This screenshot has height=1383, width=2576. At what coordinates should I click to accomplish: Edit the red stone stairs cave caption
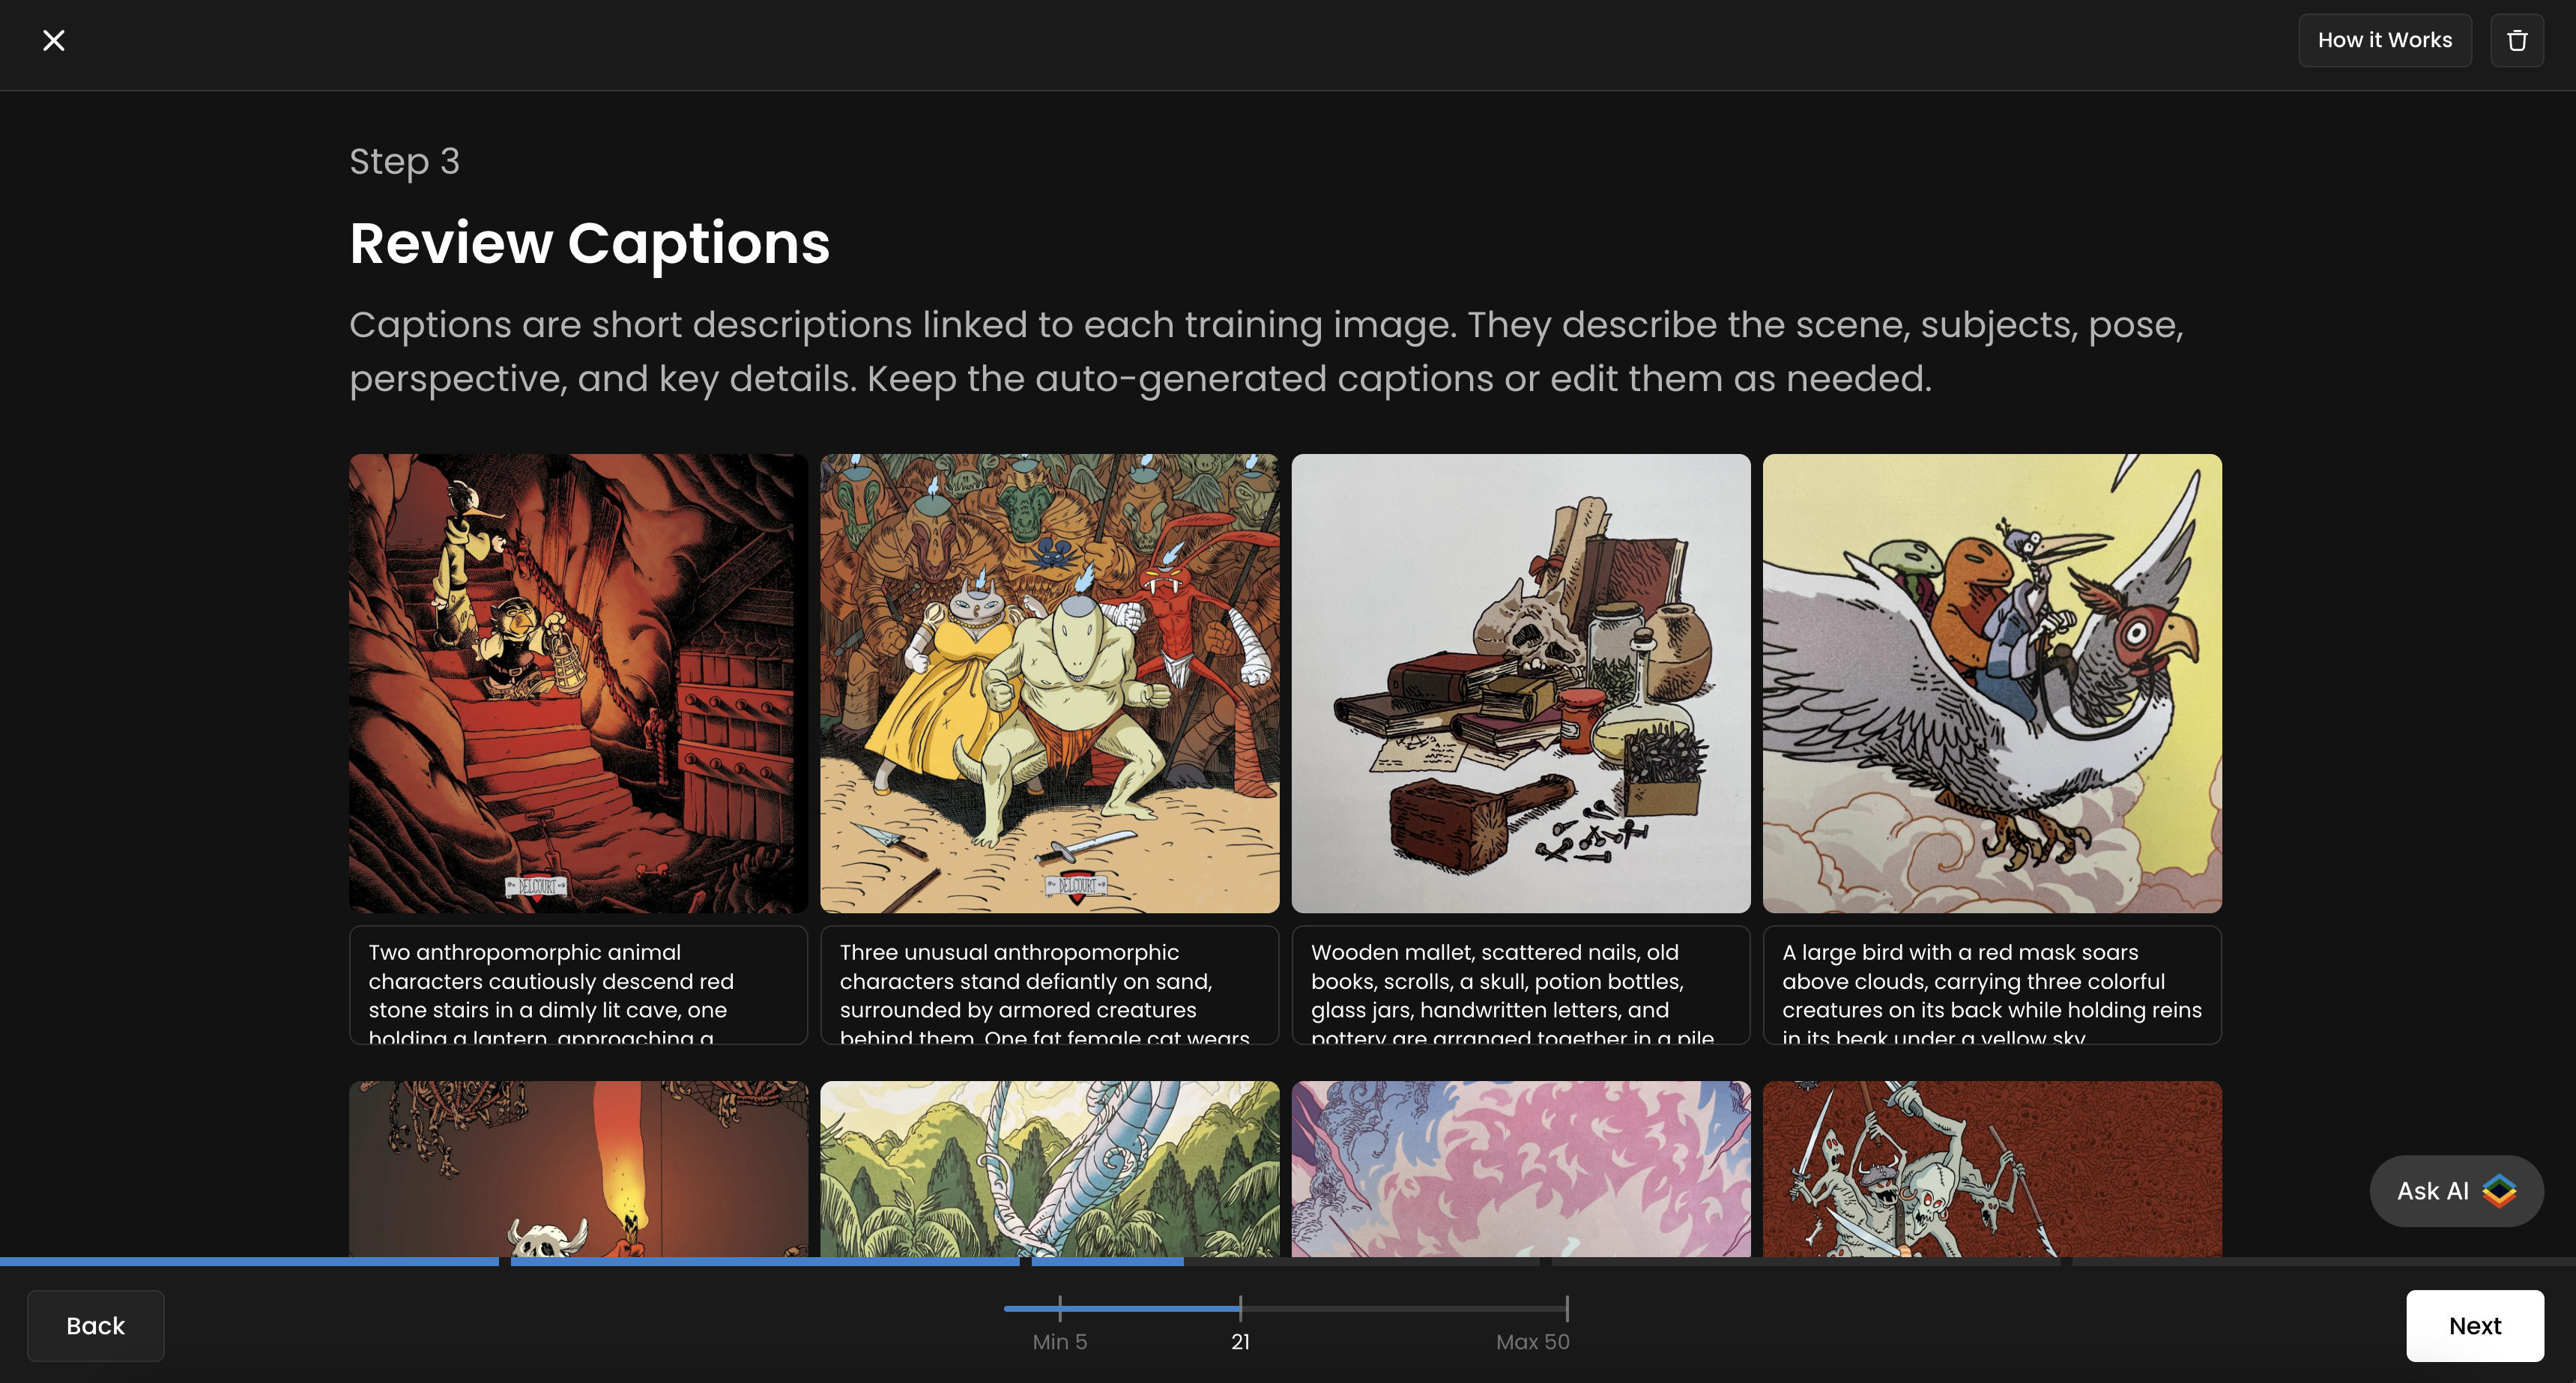coord(578,985)
